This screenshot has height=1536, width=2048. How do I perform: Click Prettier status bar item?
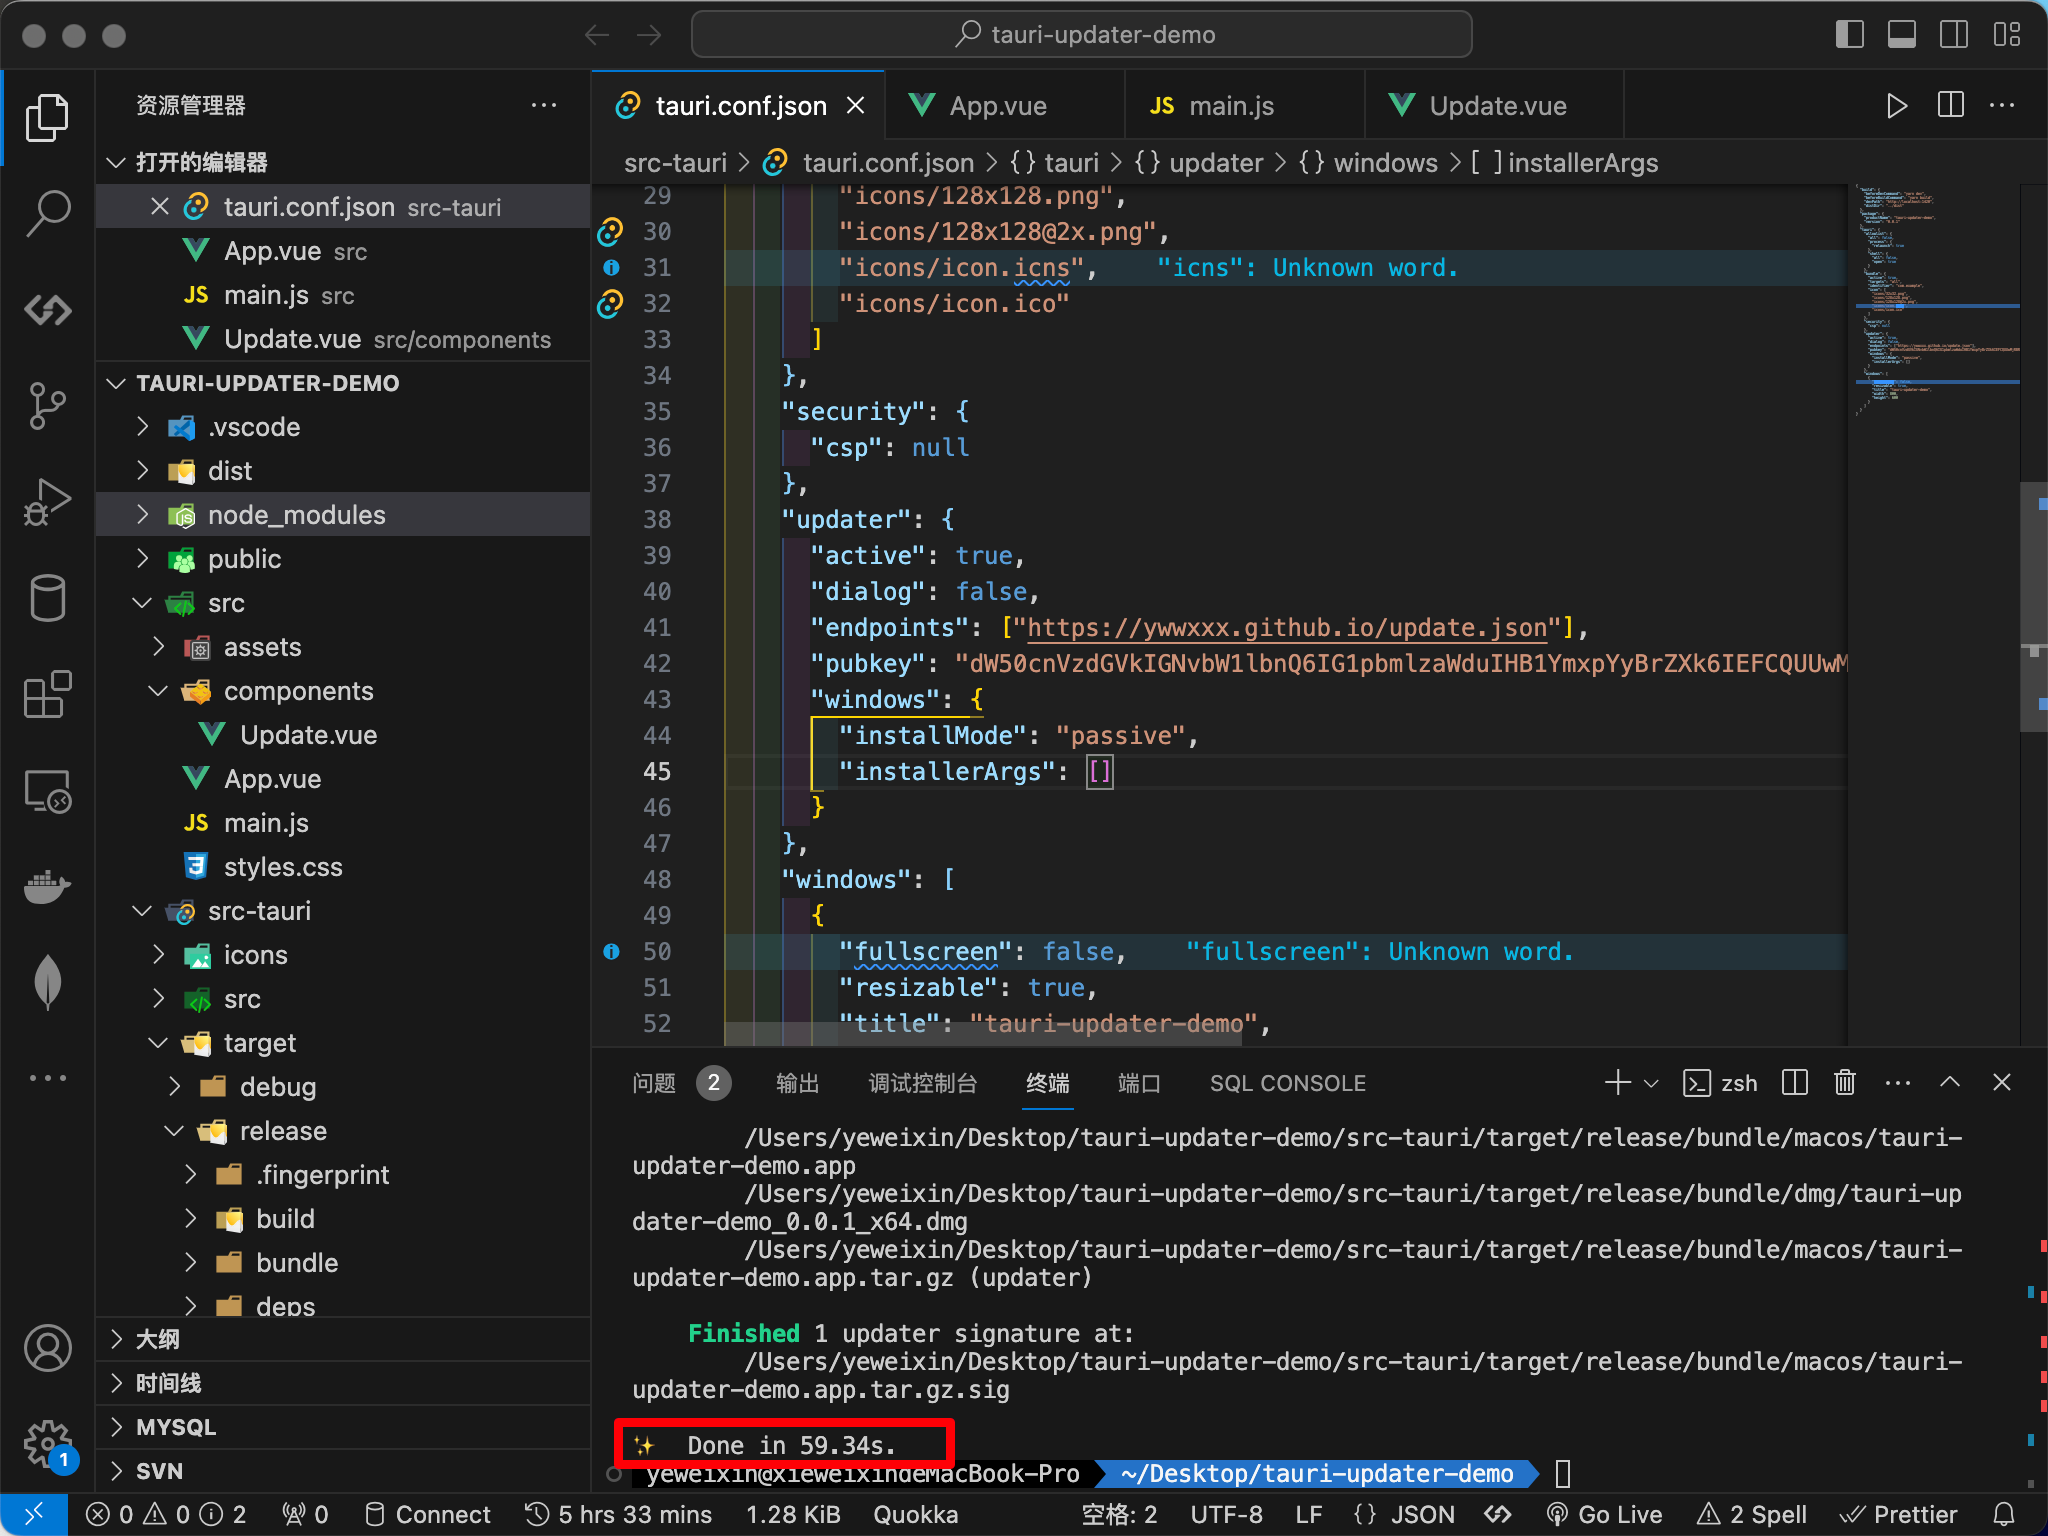tap(1898, 1514)
